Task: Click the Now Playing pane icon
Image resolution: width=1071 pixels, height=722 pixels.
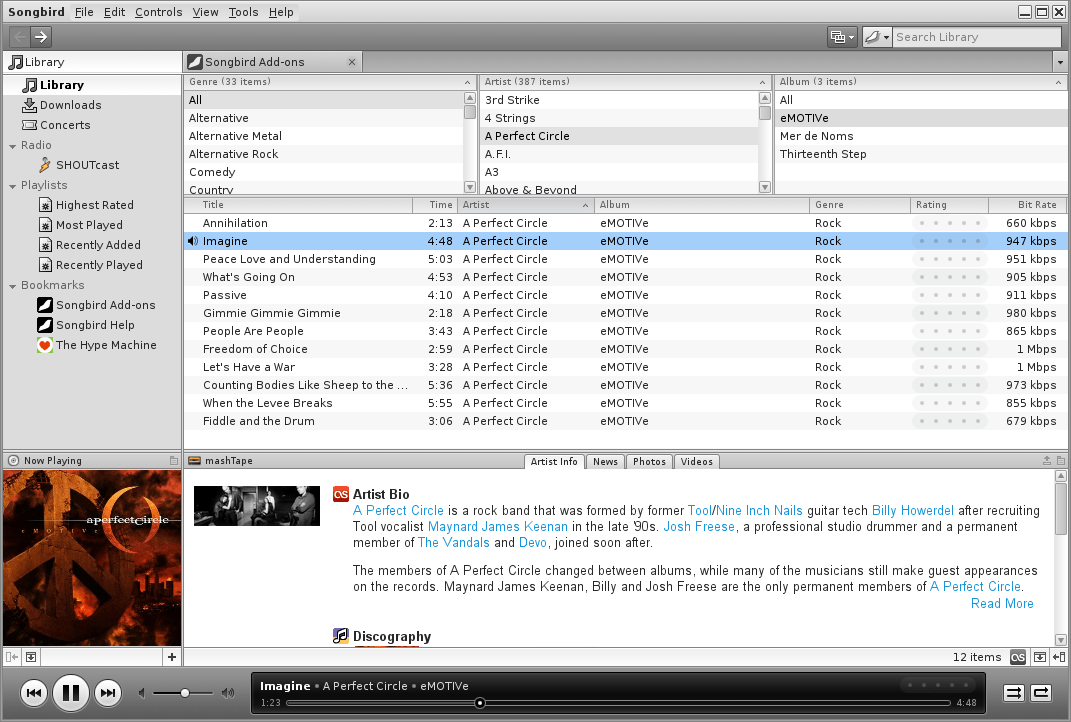Action: tap(13, 460)
